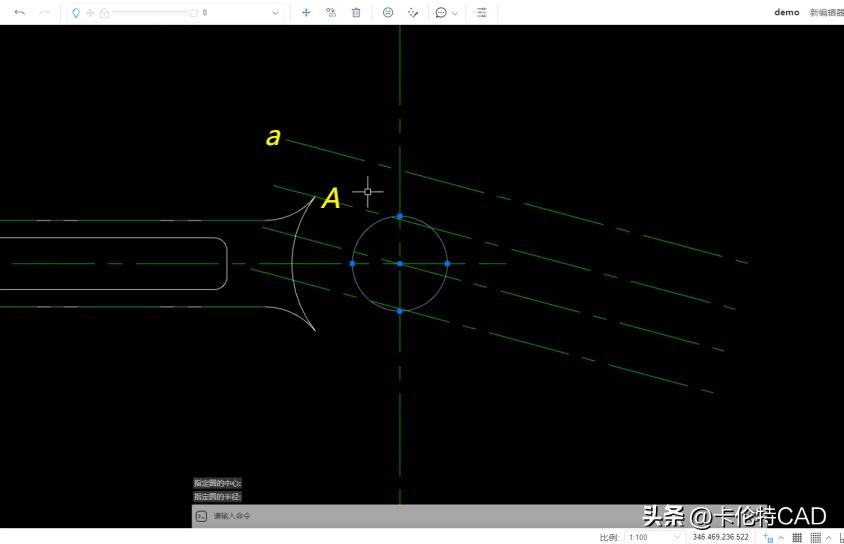
Task: Click the blue bottom grip of the circle
Action: click(x=399, y=311)
